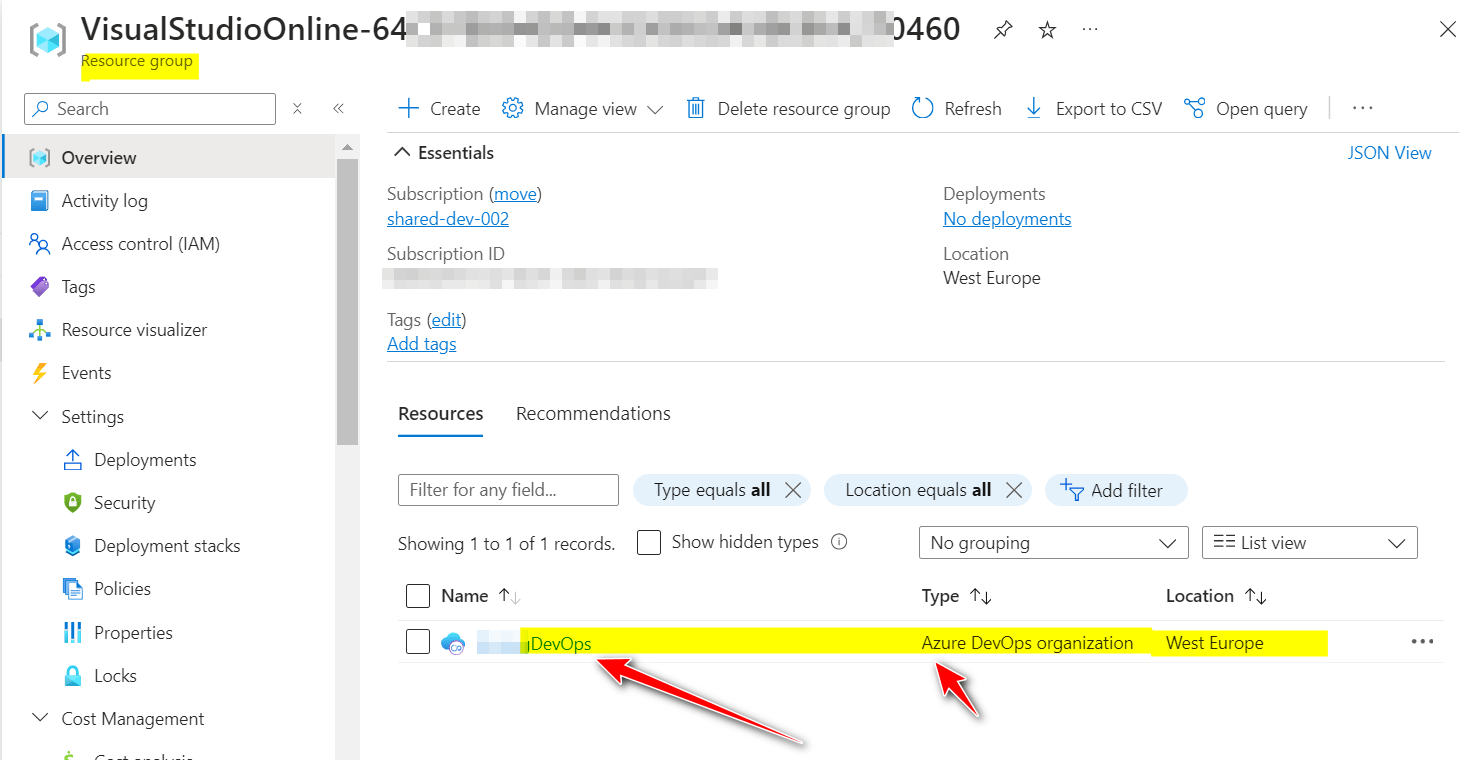This screenshot has height=760, width=1459.
Task: Click the Events lightning bolt icon
Action: pyautogui.click(x=40, y=373)
